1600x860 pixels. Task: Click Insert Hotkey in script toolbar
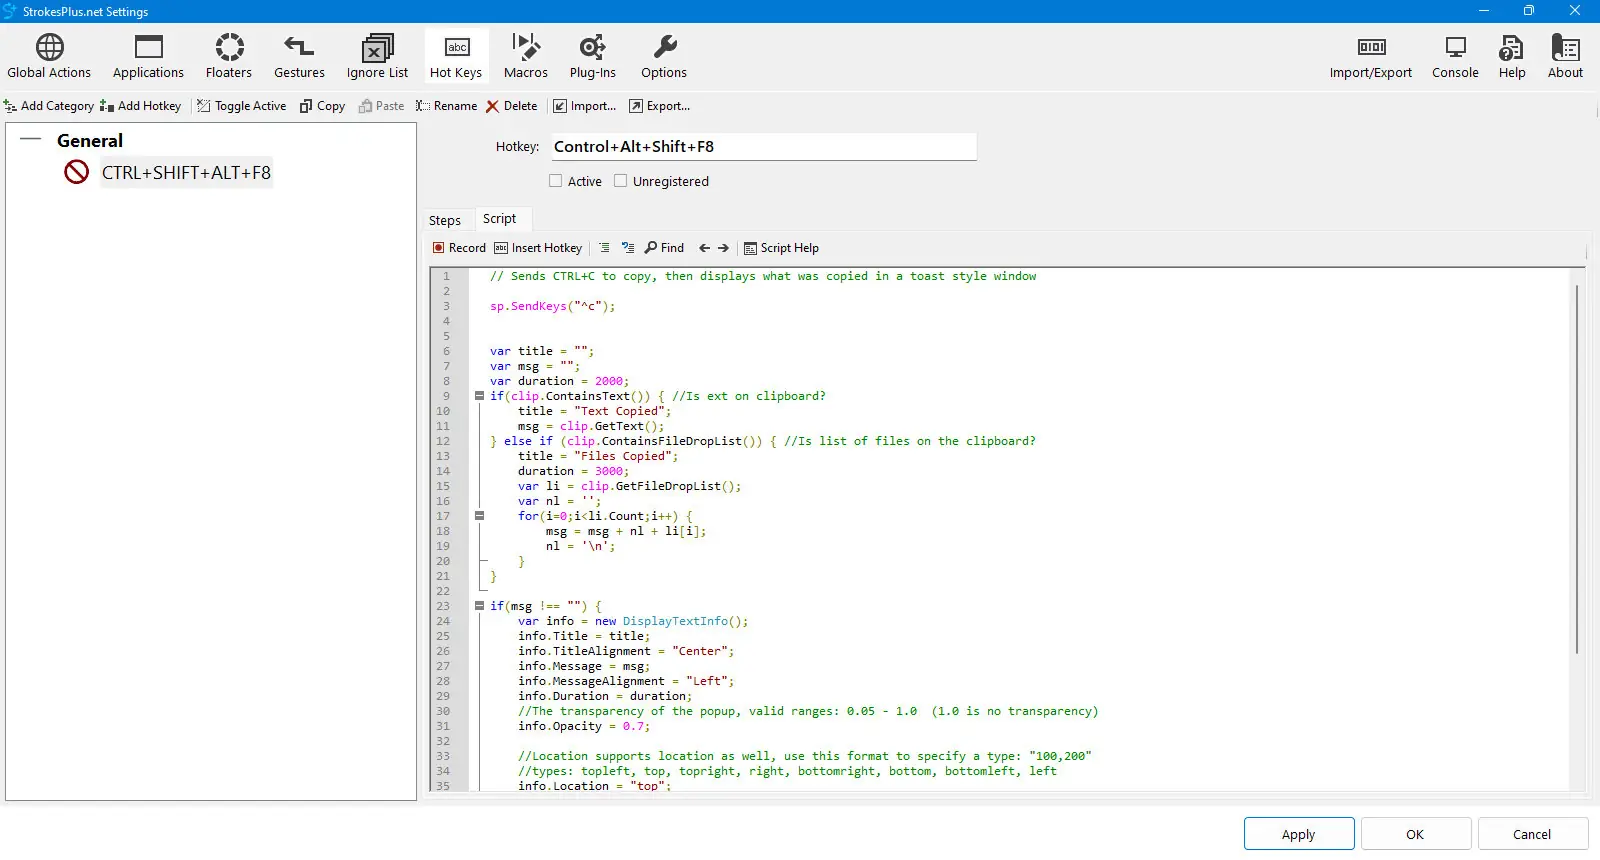pos(538,248)
